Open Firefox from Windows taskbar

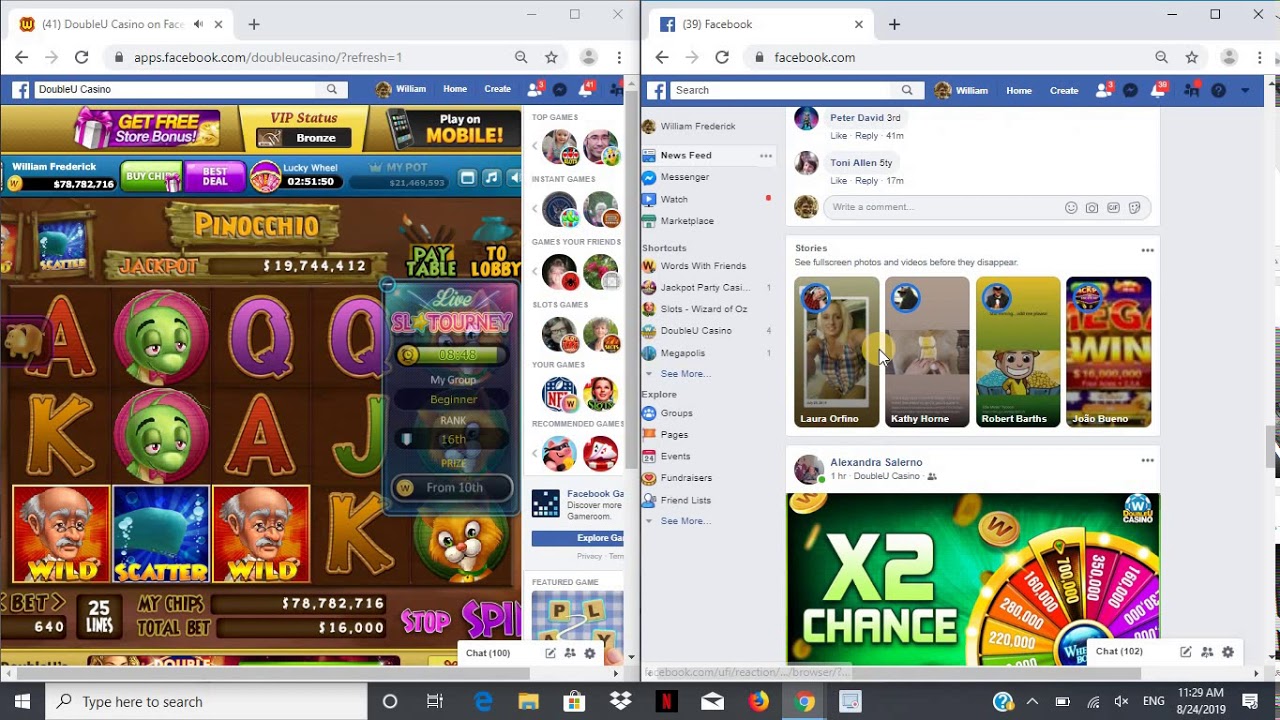(x=759, y=701)
